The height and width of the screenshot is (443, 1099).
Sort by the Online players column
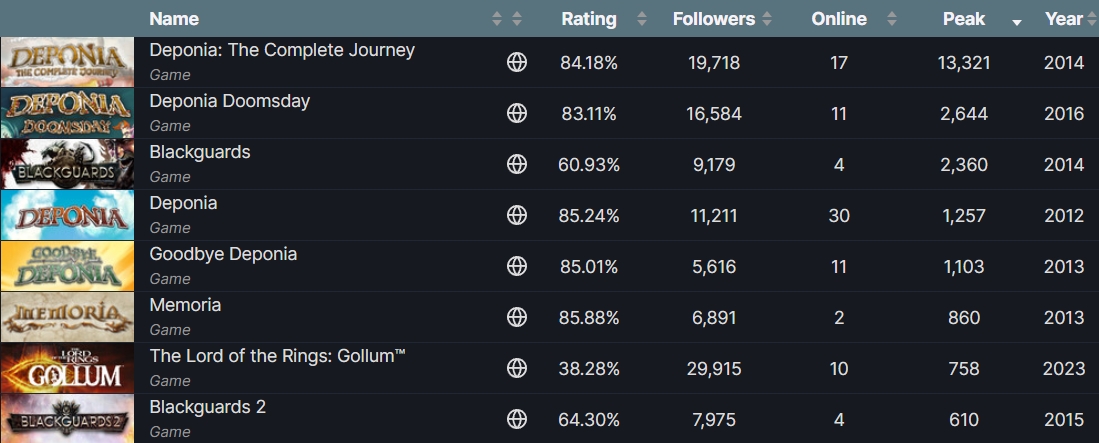[x=838, y=19]
